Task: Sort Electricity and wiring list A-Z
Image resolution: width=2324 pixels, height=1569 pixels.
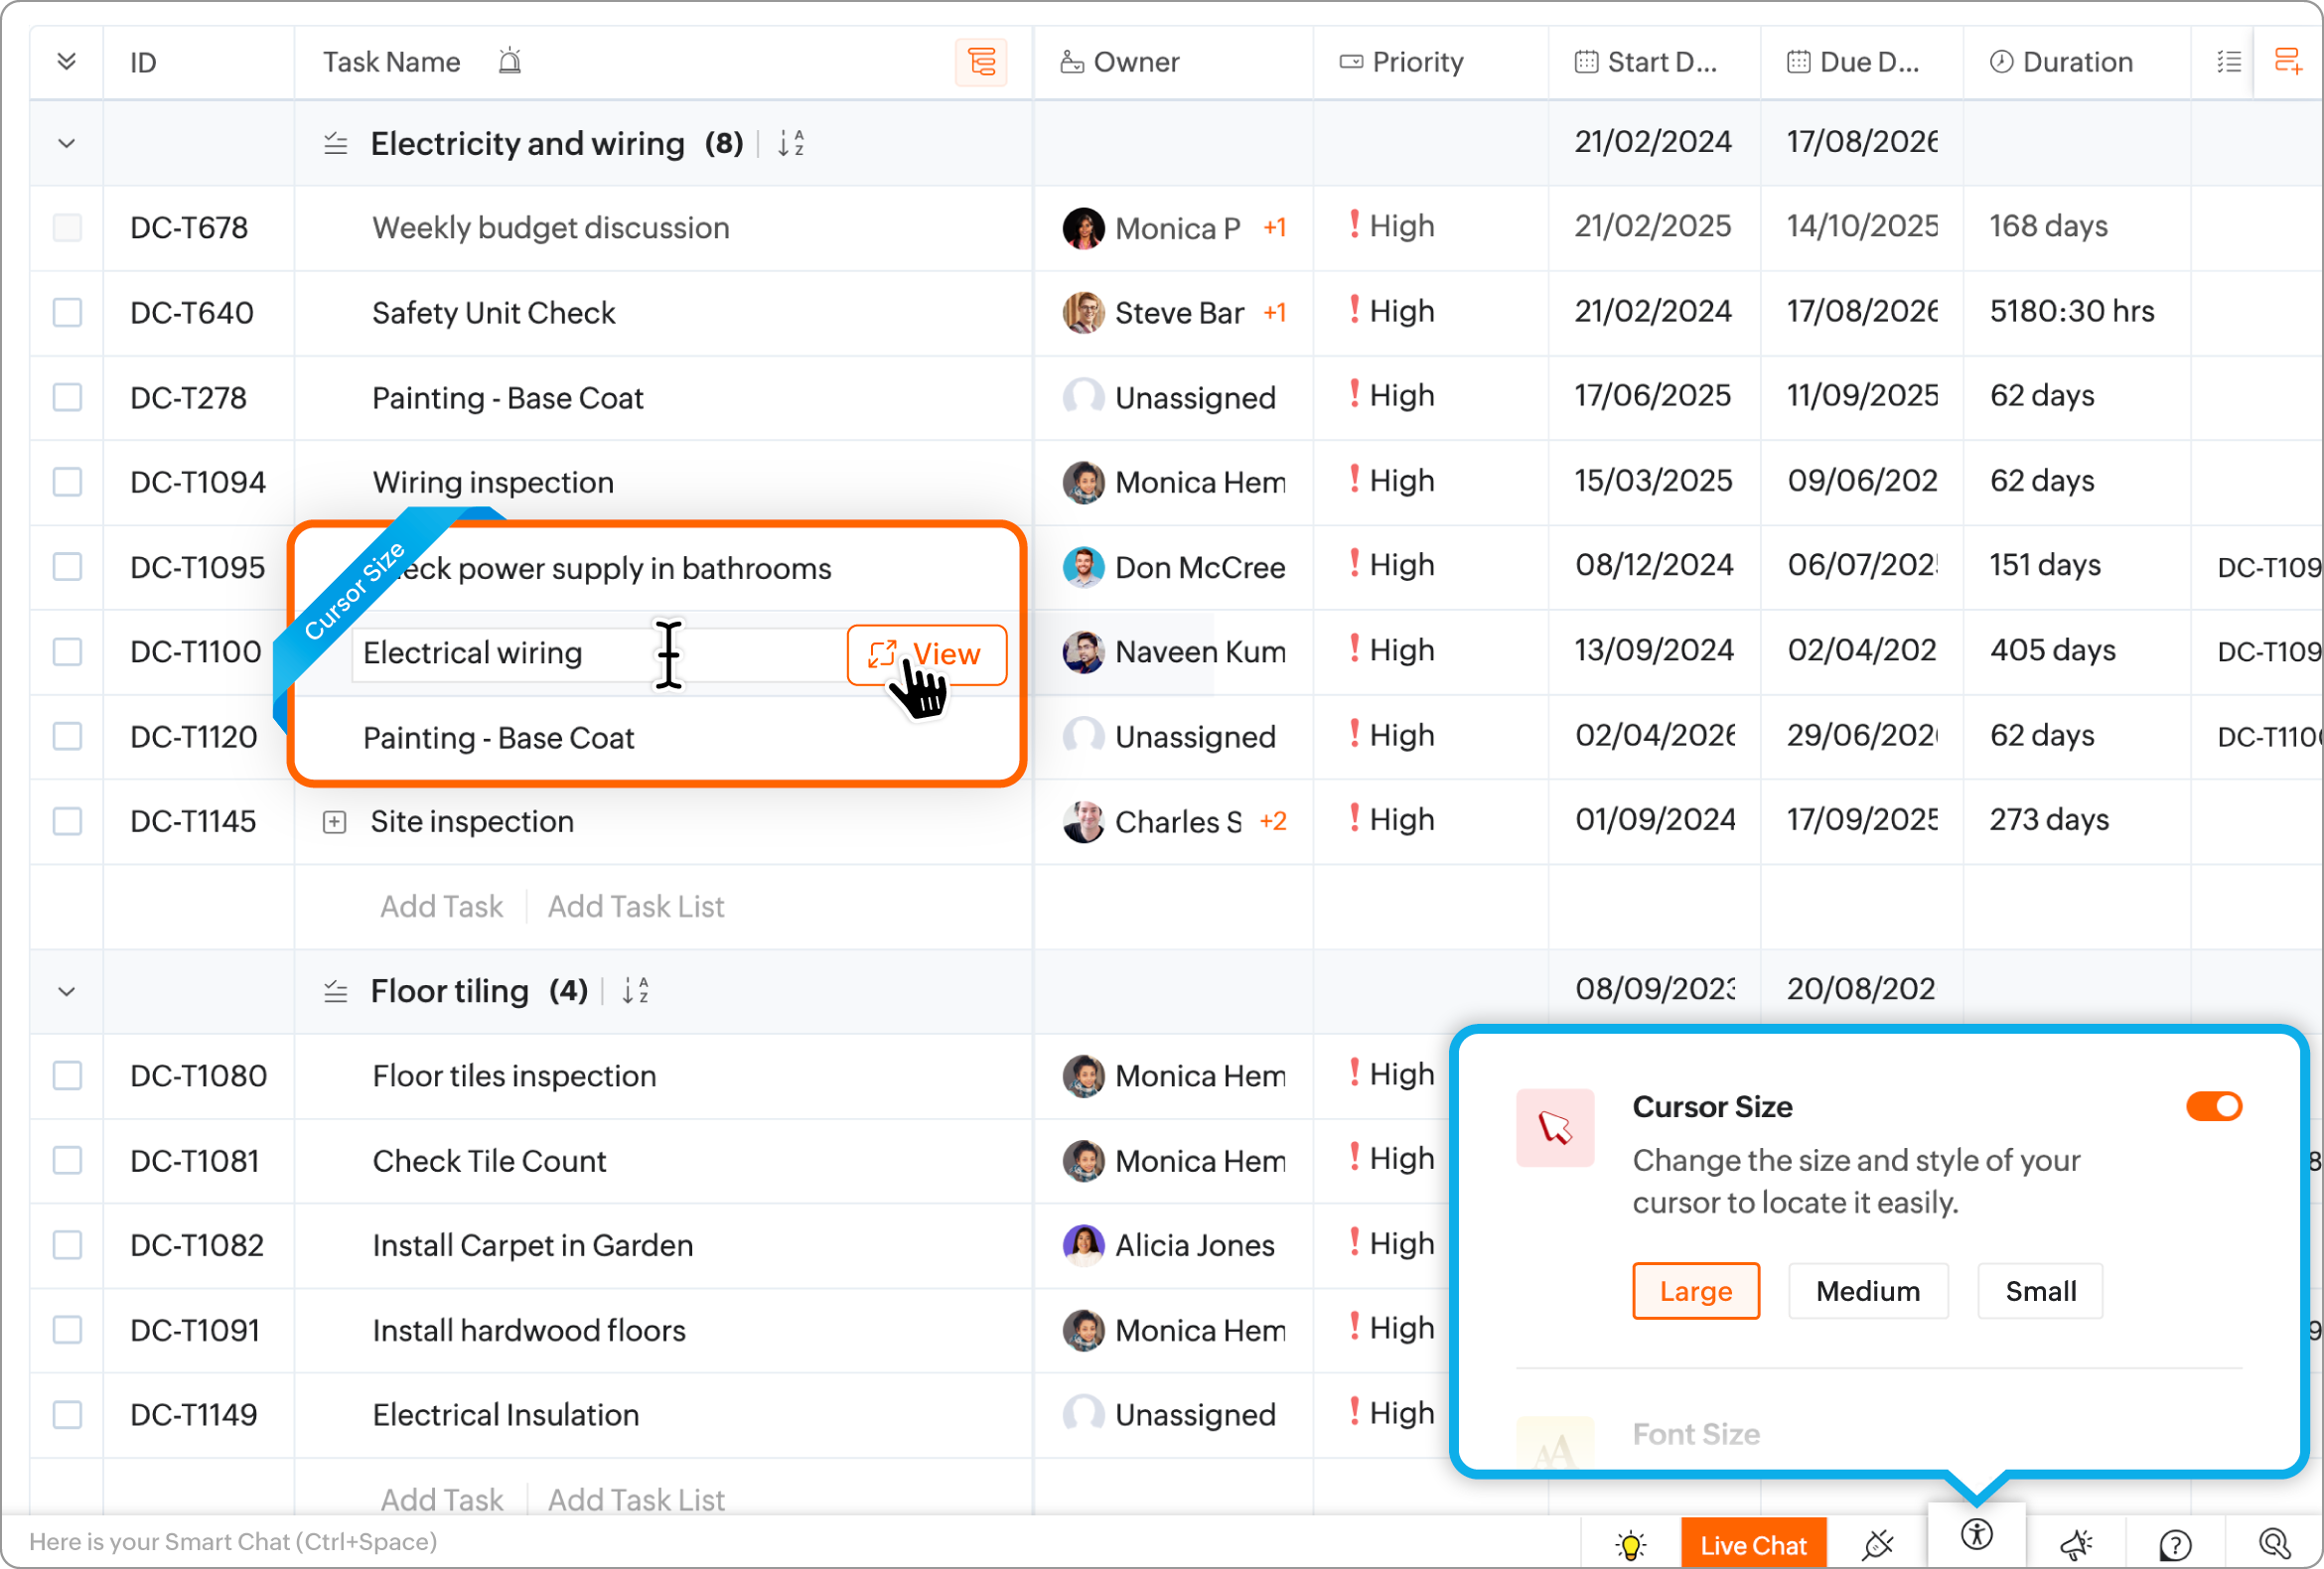Action: [790, 144]
